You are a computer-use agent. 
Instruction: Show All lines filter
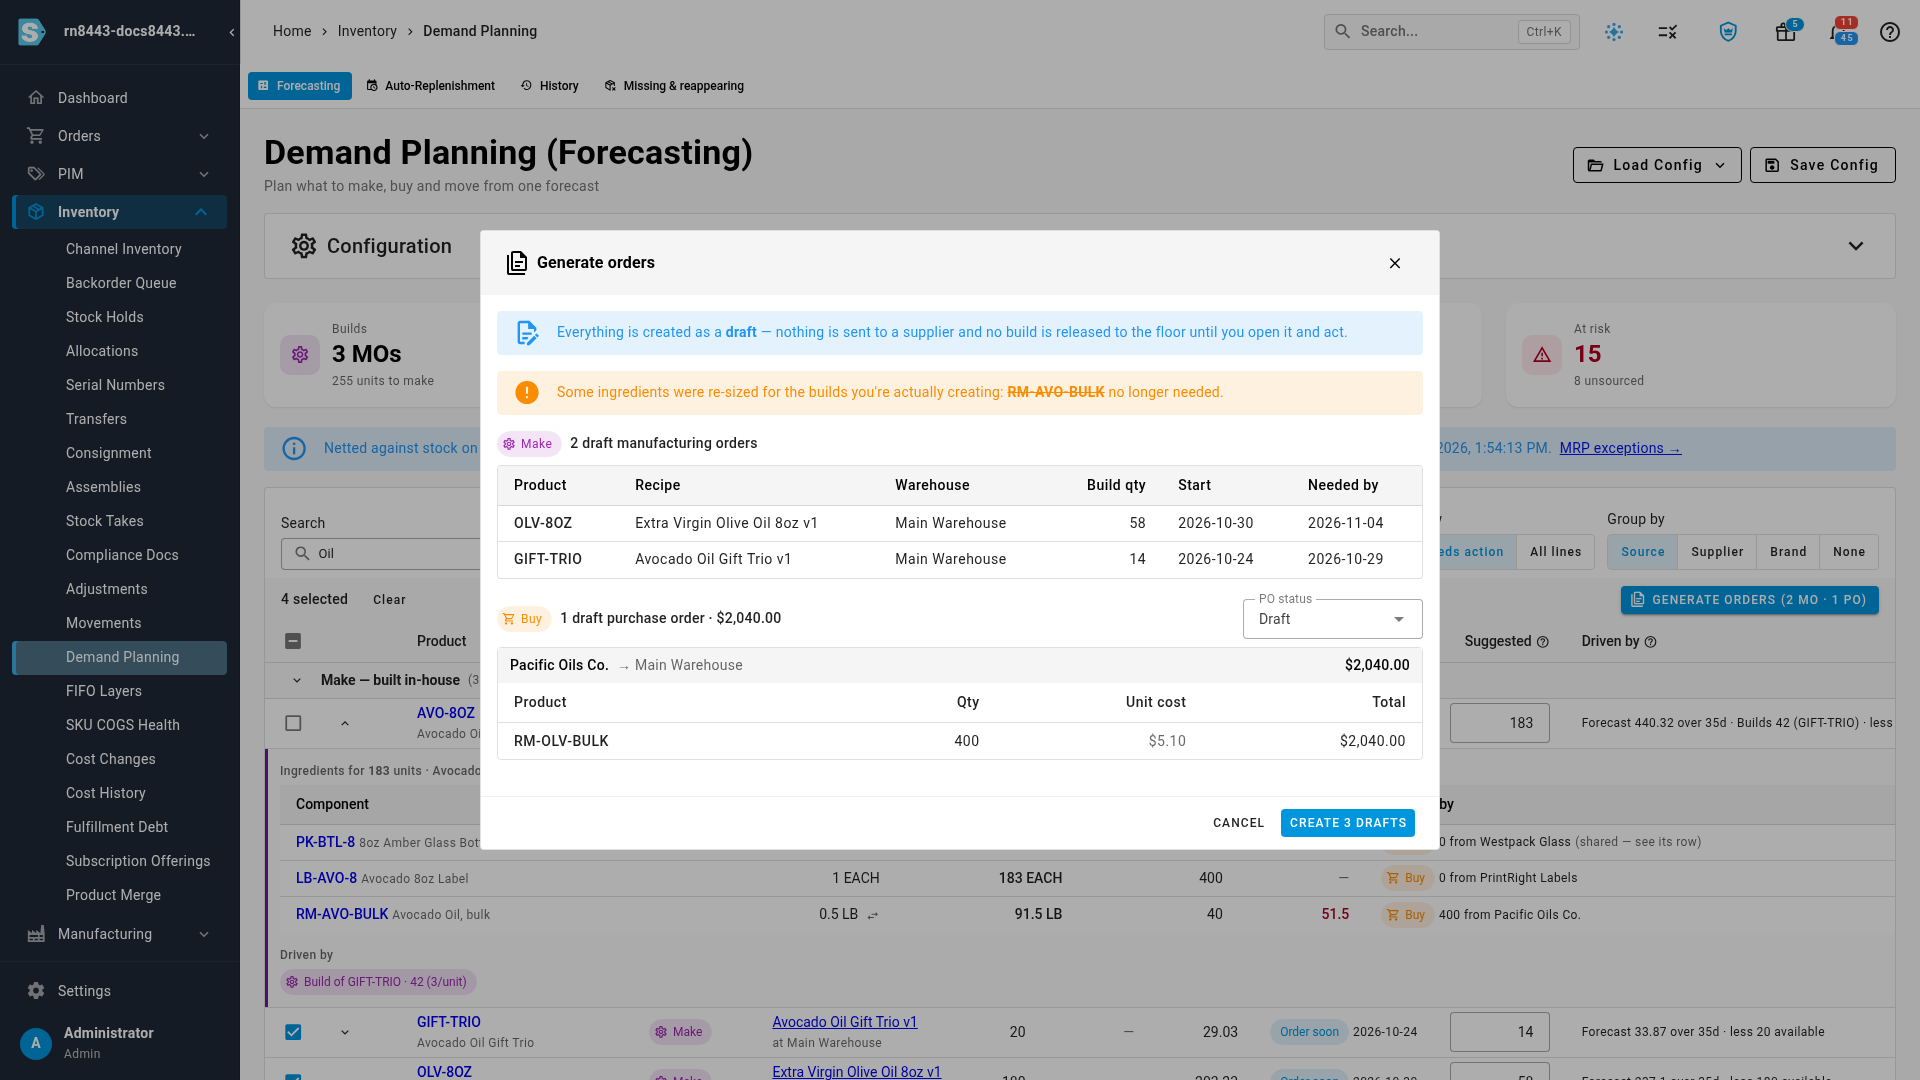click(1555, 552)
